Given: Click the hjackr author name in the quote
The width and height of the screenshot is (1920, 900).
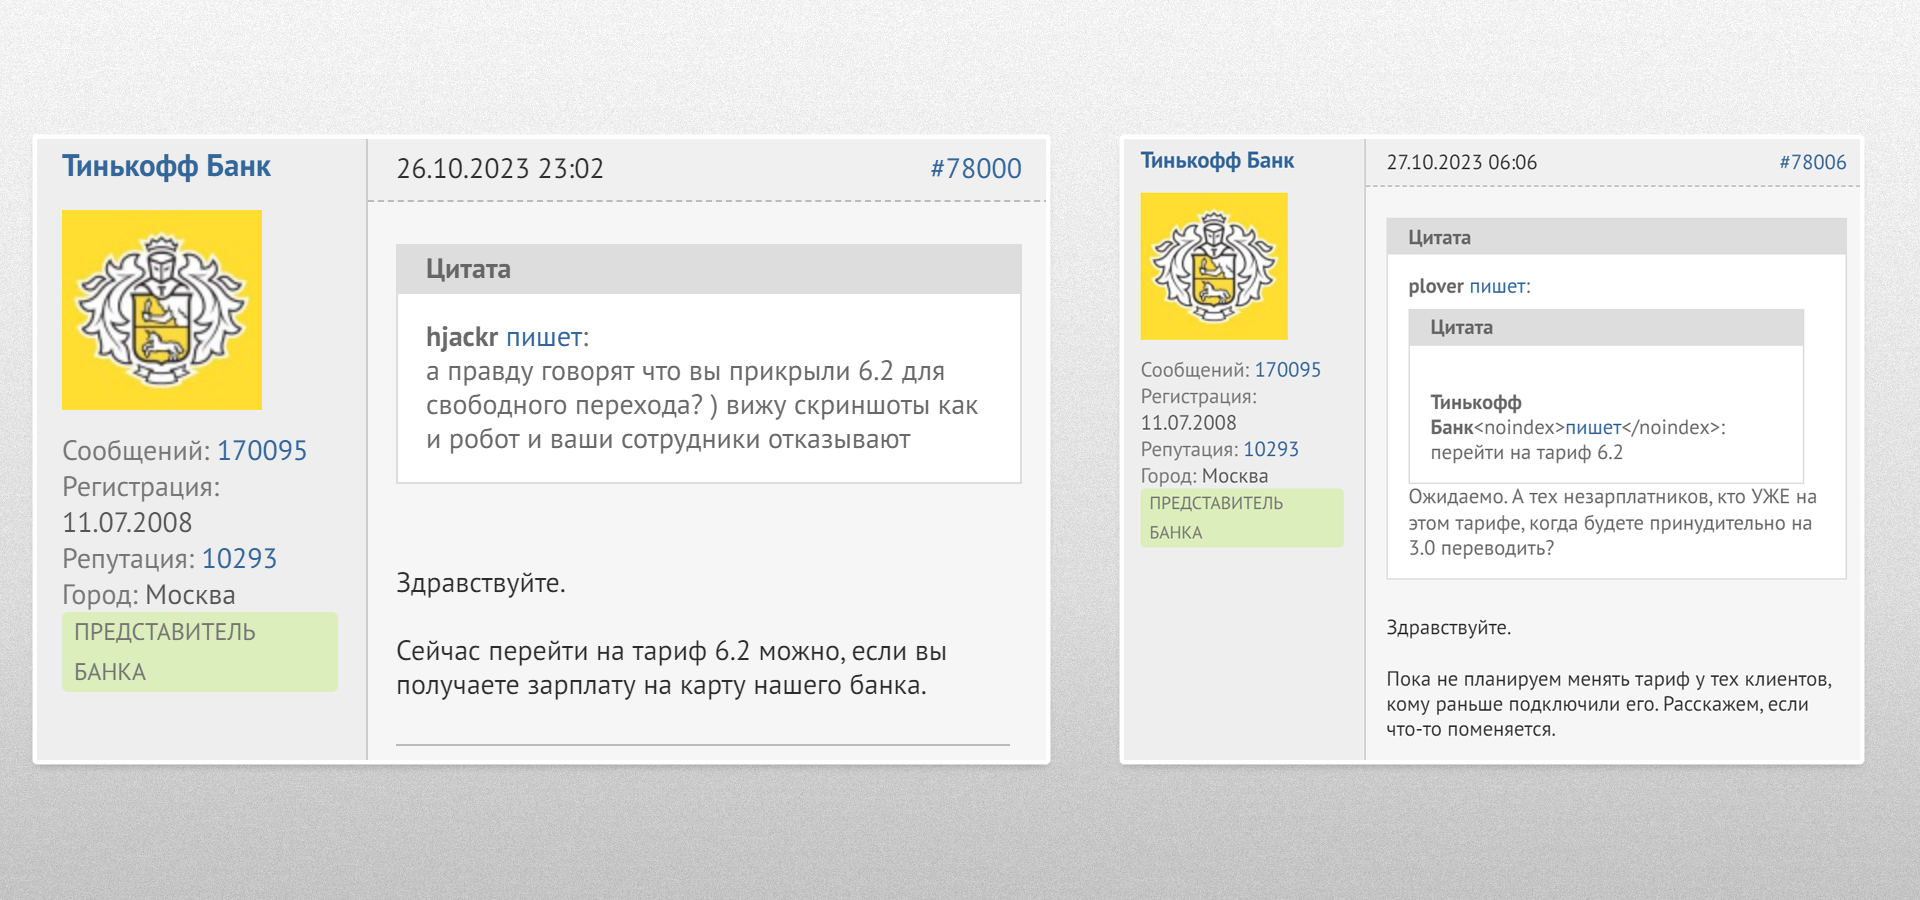Looking at the screenshot, I should click(462, 337).
